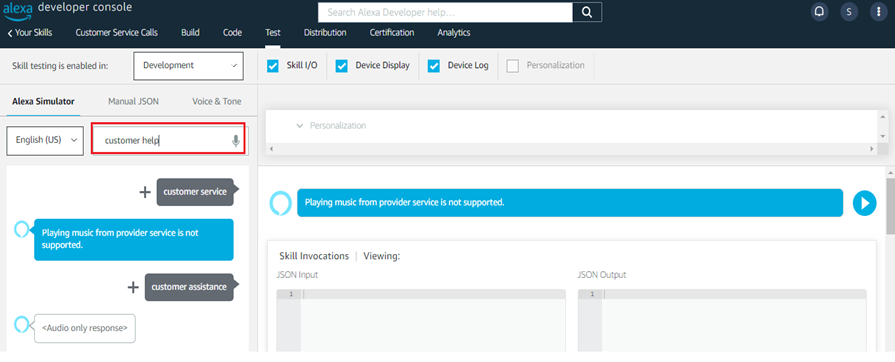Click the main panel vertical scrollbar thumb
Viewport: 895px width, 362px height.
click(890, 206)
